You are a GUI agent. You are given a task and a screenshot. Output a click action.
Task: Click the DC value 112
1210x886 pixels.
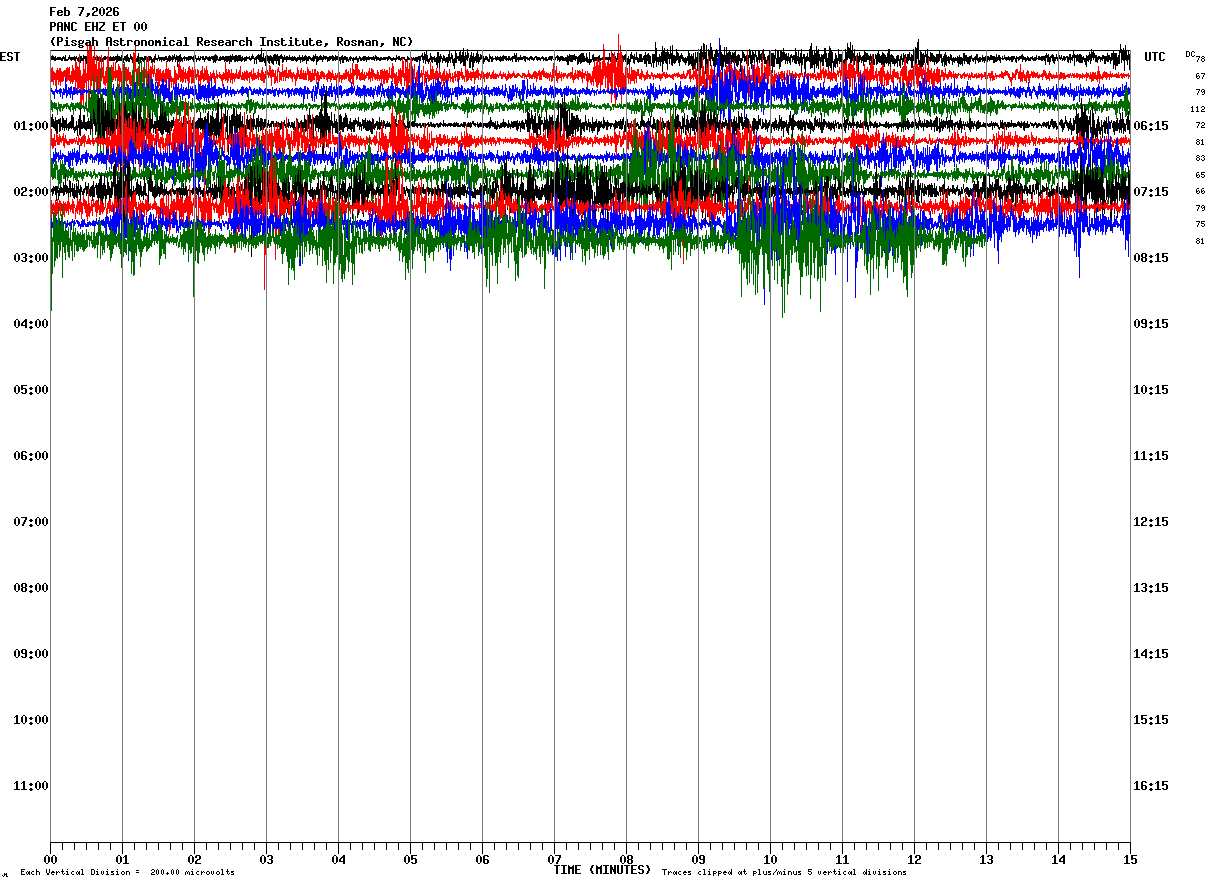click(1197, 109)
